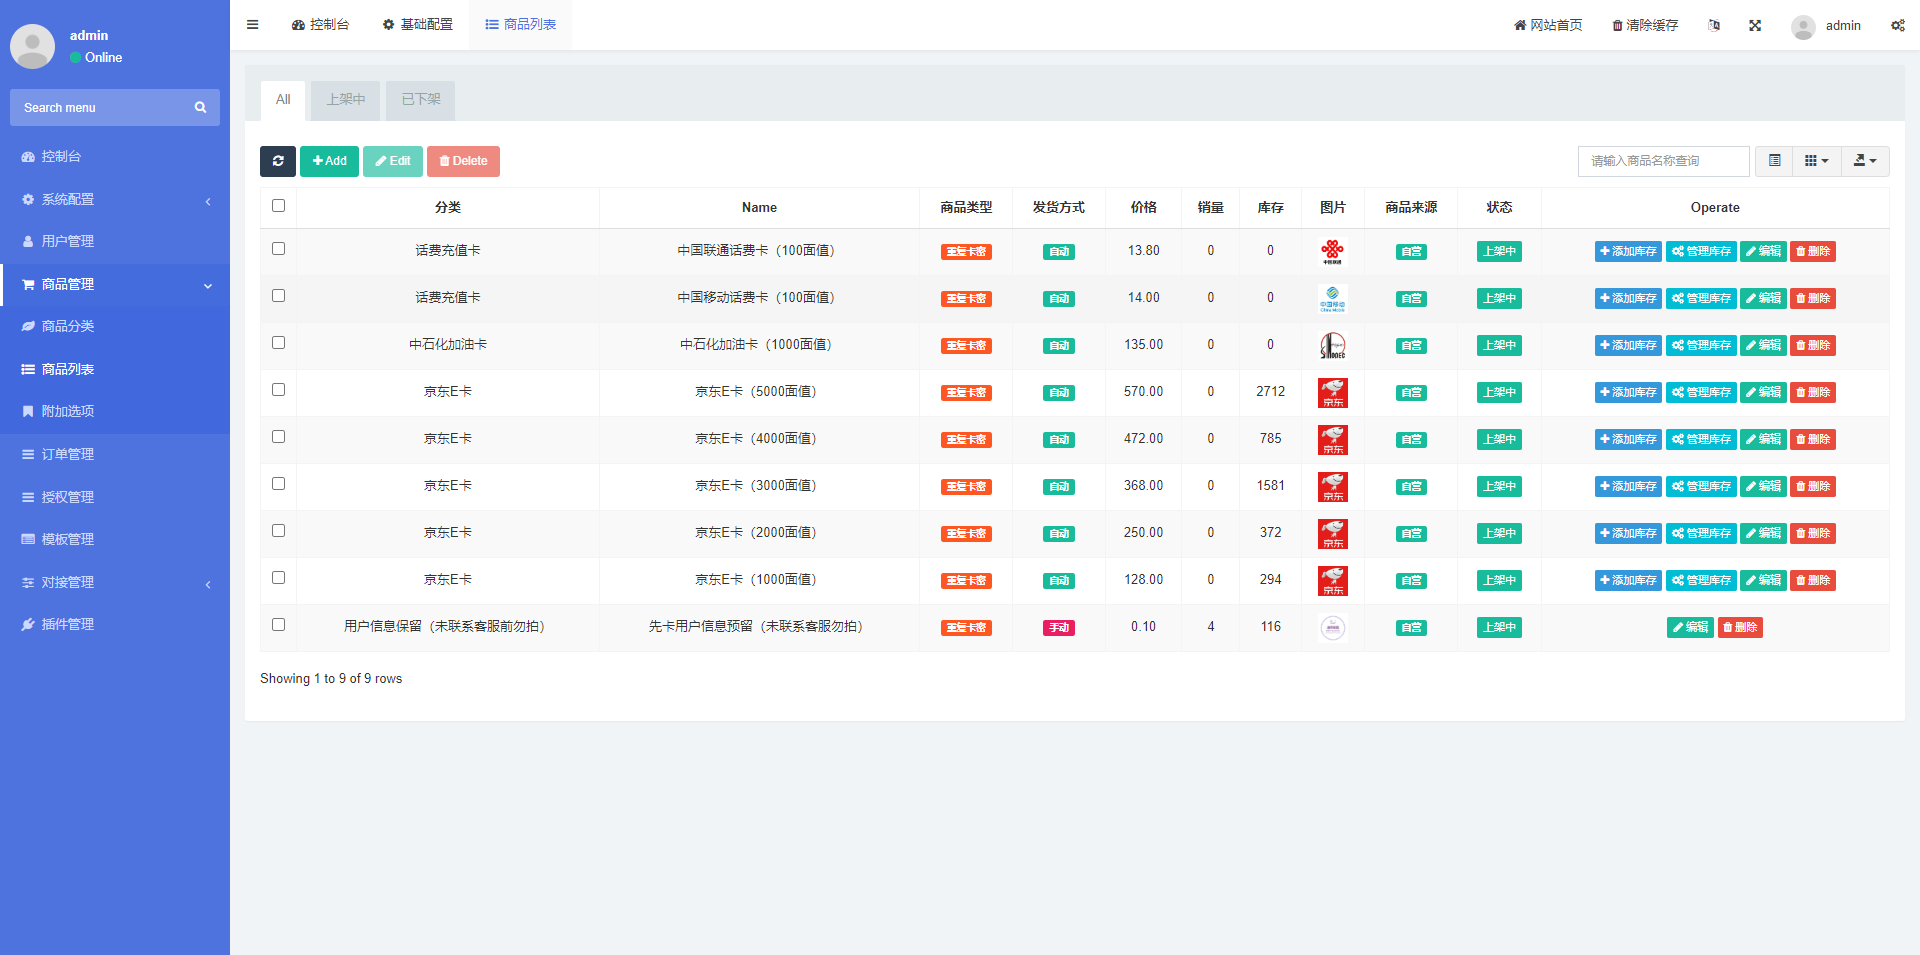Manage stock for 京东E卡（1000面值）row
This screenshot has height=955, width=1920.
tap(1701, 580)
